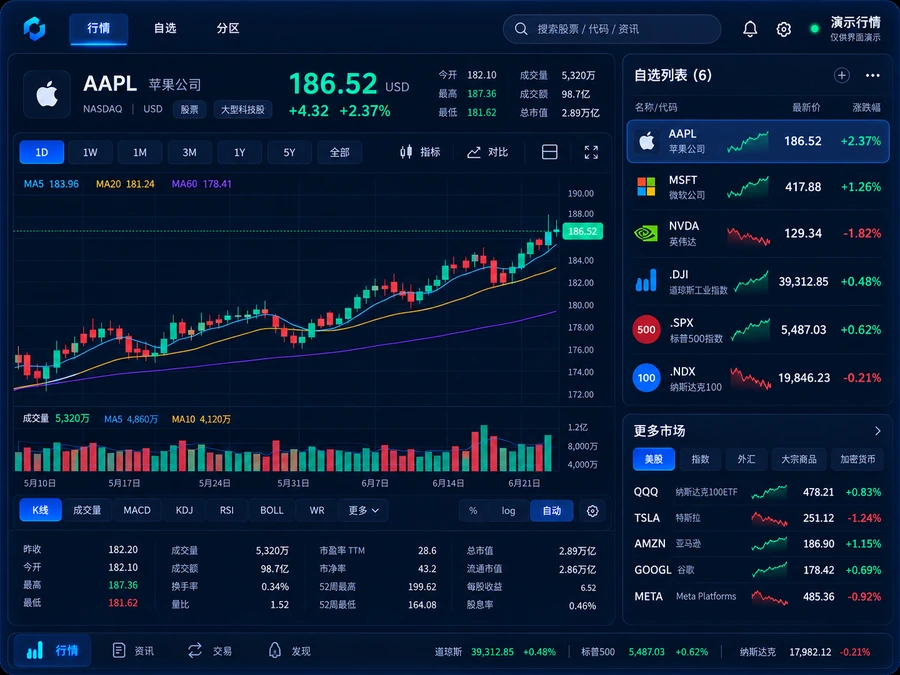The width and height of the screenshot is (900, 675).
Task: Open settings gear in top bar
Action: pos(783,29)
